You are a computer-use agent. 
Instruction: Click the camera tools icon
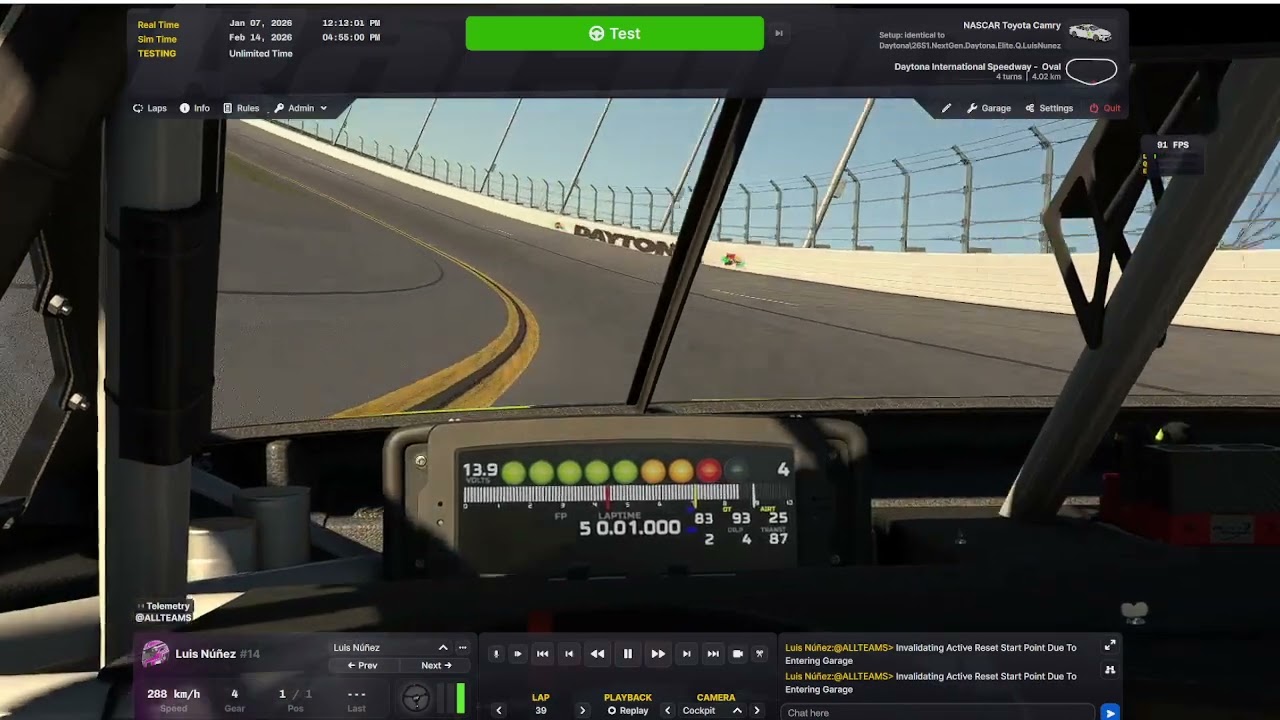coord(760,654)
